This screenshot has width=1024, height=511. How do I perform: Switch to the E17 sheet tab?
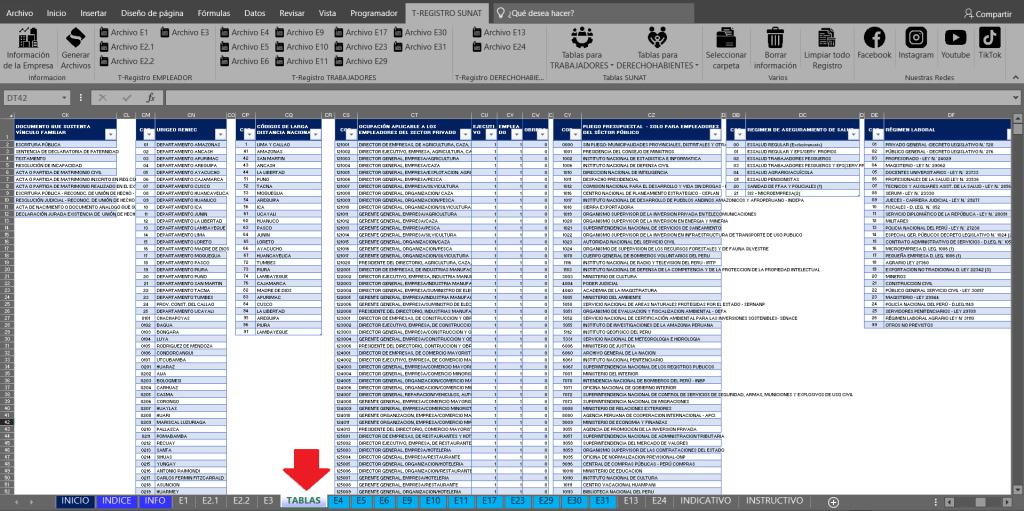click(489, 501)
